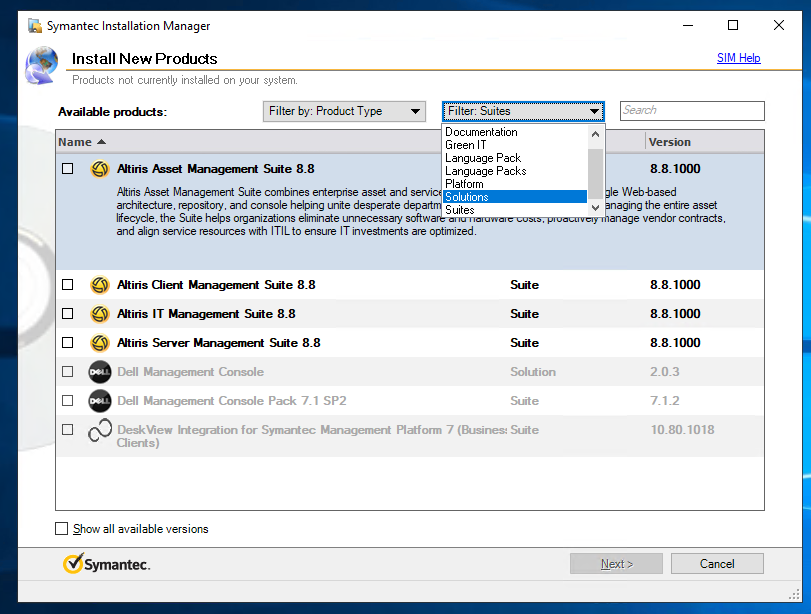Click the Altiris Client Management Suite product icon
The width and height of the screenshot is (811, 614).
pos(99,284)
